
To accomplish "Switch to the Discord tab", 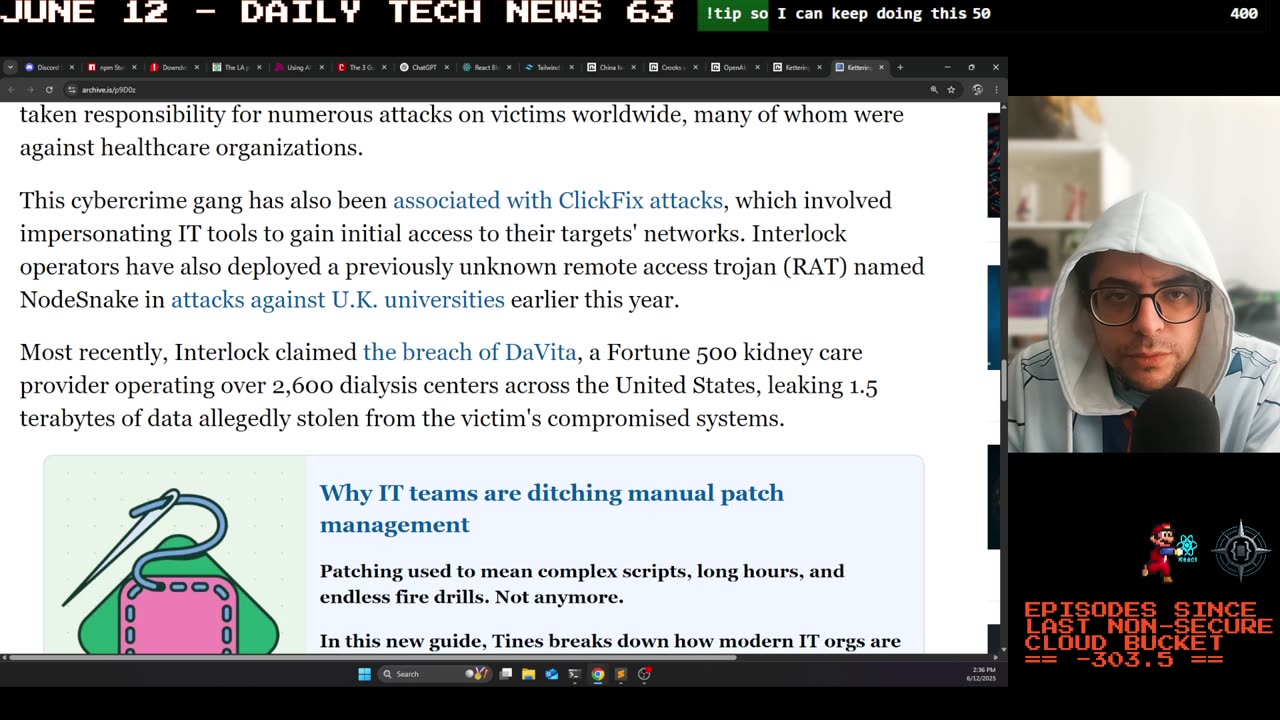I will pos(49,67).
